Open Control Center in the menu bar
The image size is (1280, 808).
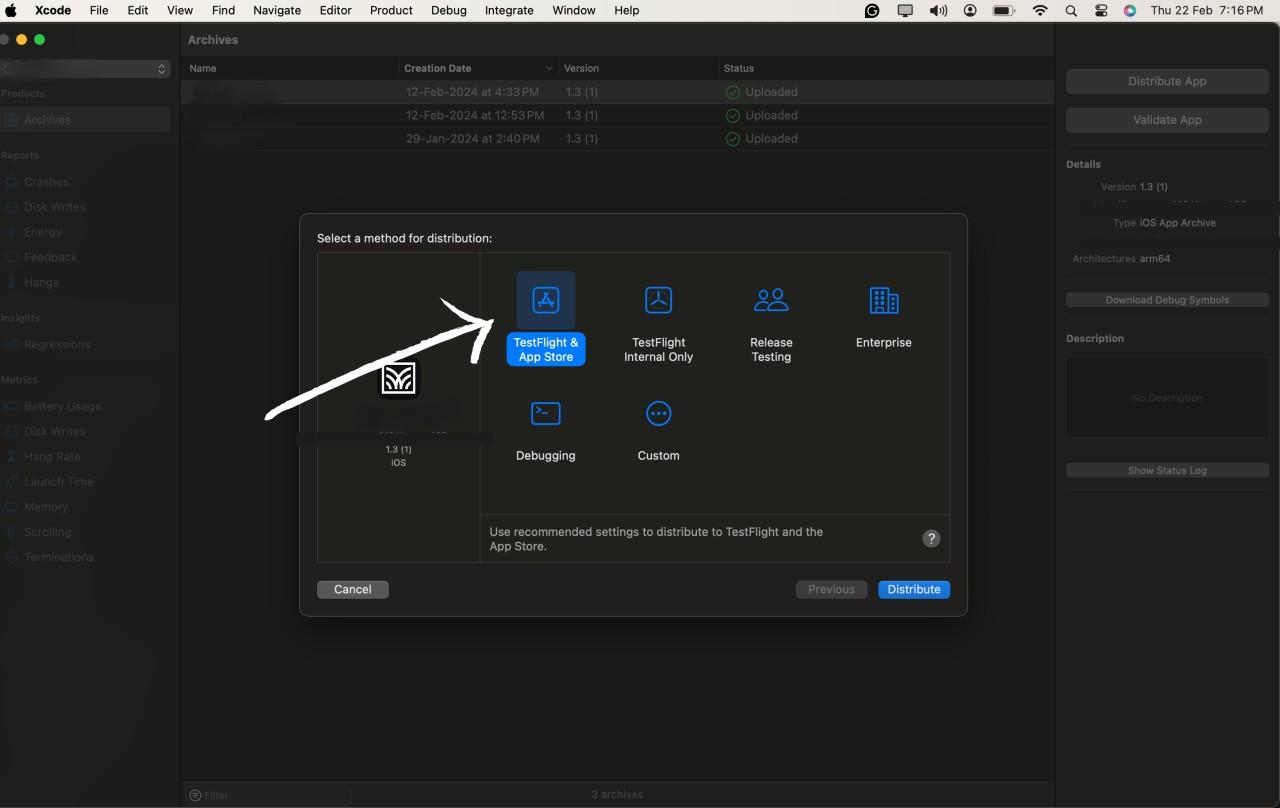(1101, 10)
